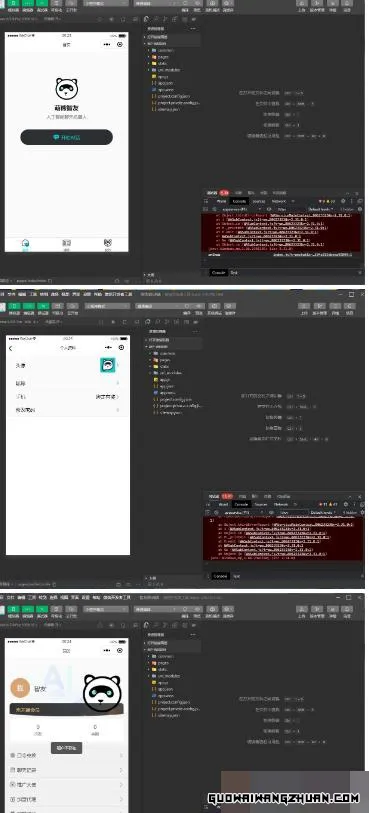Click red error count badge in top screenshot debugger

click(224, 193)
